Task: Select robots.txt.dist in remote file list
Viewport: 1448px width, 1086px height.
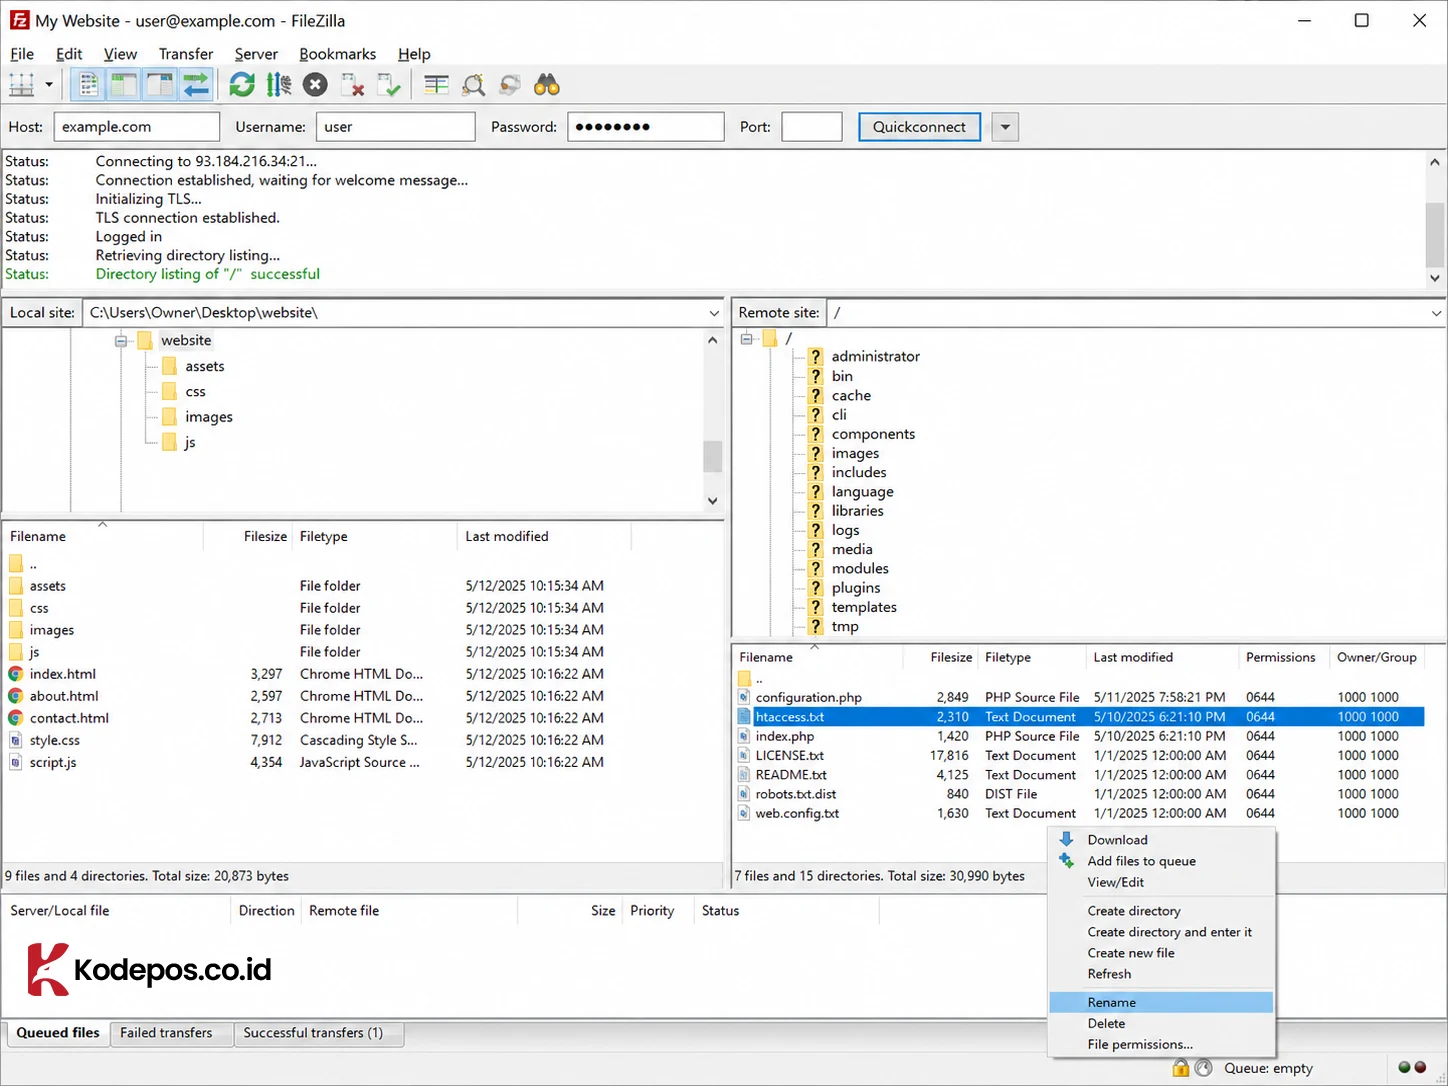Action: tap(1080, 794)
